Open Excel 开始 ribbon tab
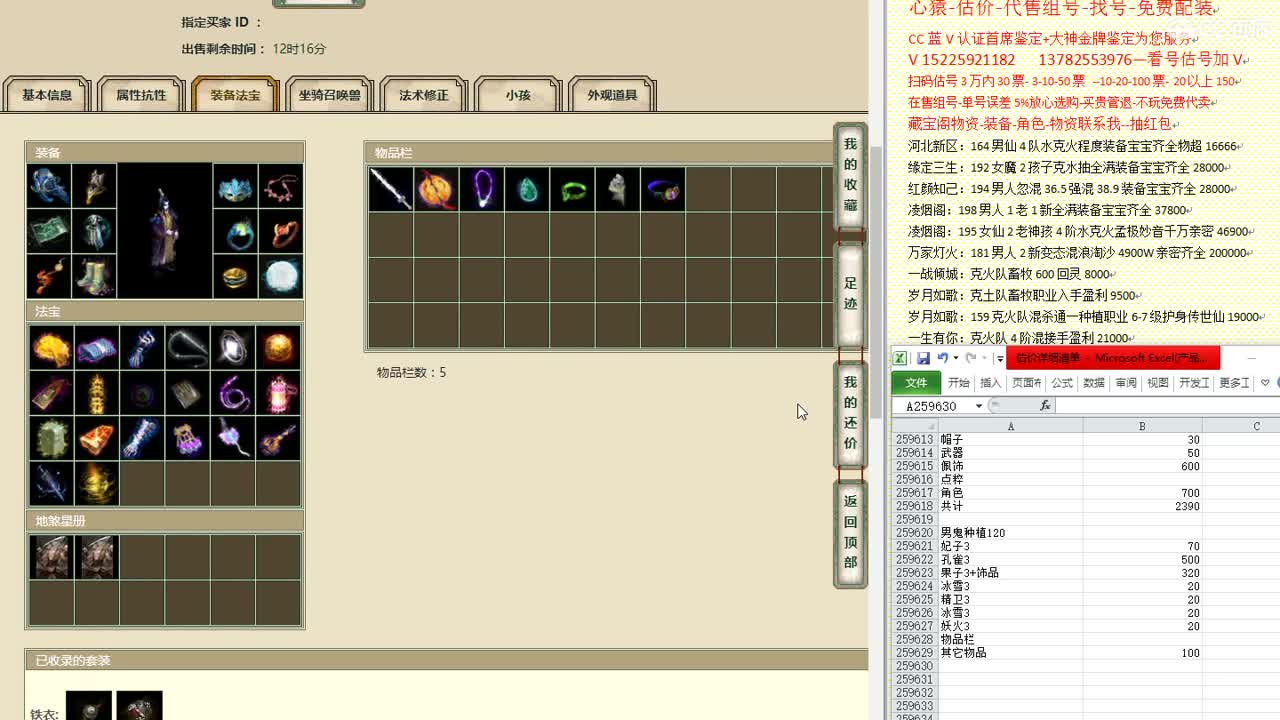The width and height of the screenshot is (1280, 720). (x=959, y=383)
